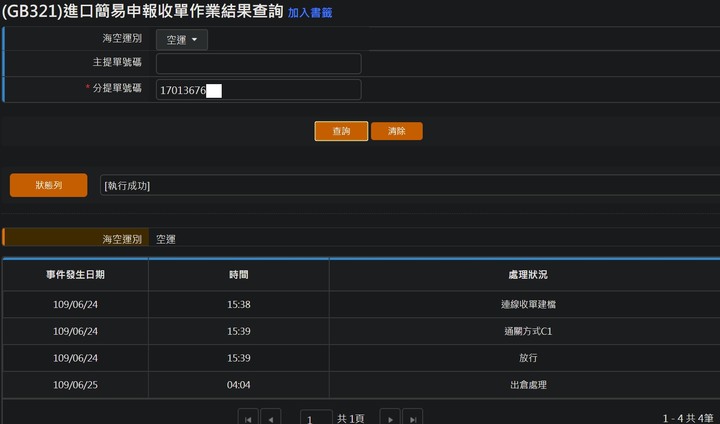The height and width of the screenshot is (424, 720).
Task: Click the 事件發生日期 column header
Action: [x=75, y=275]
